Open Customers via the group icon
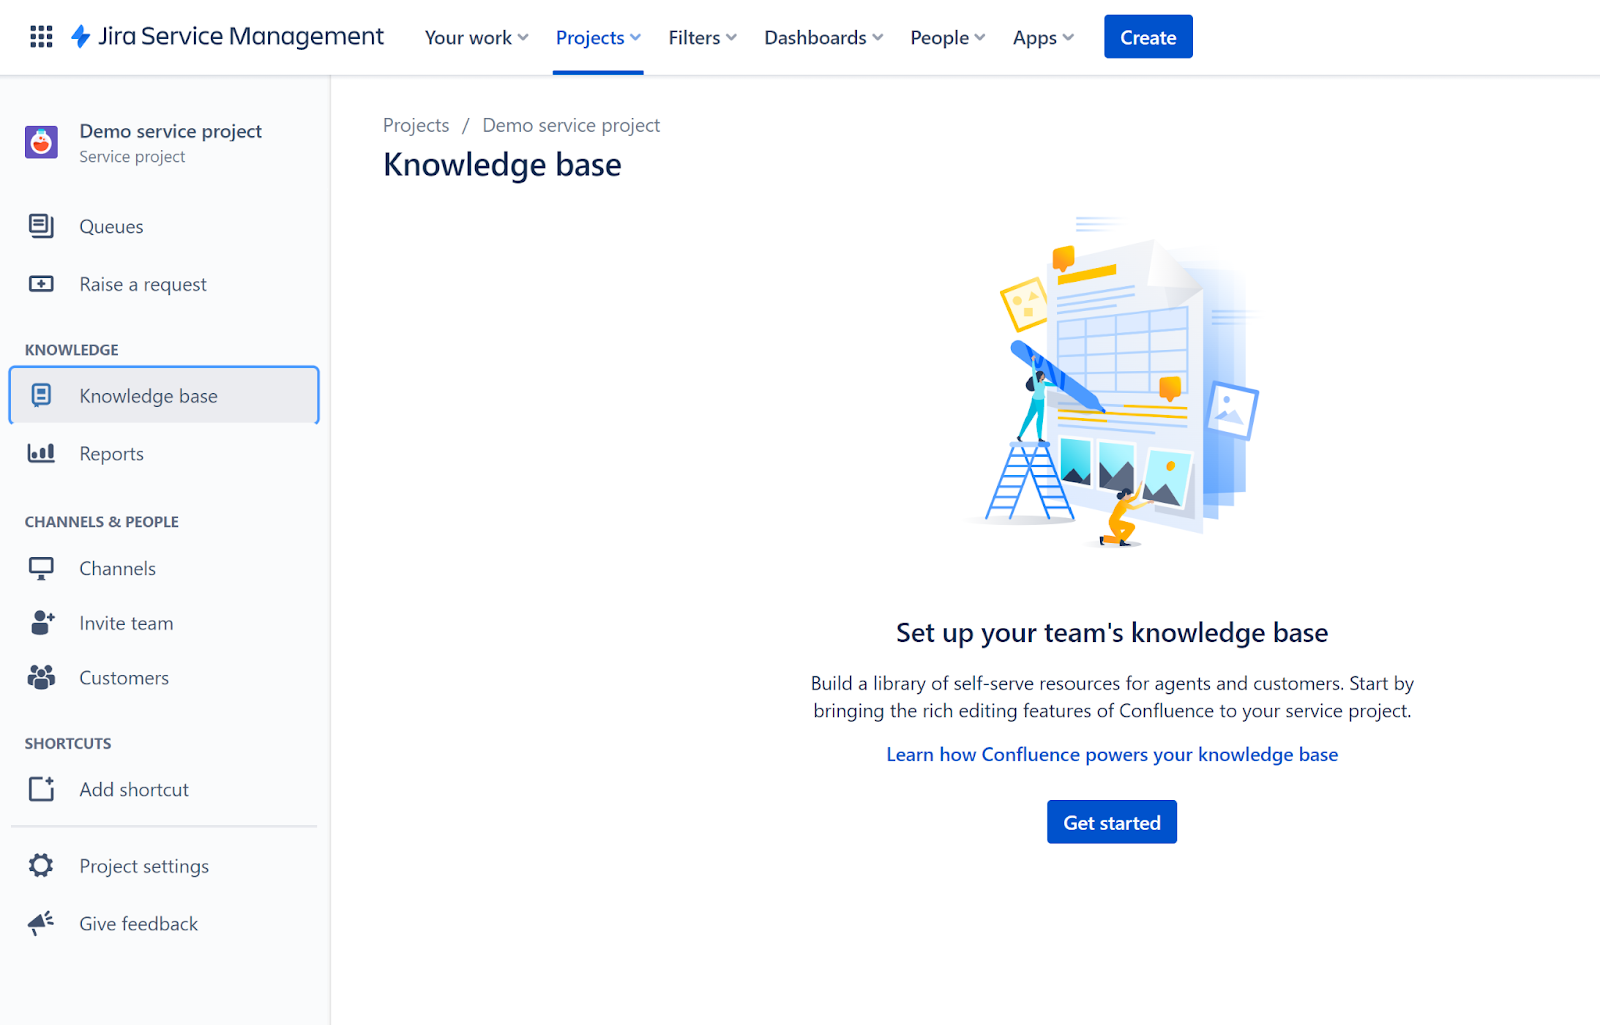This screenshot has width=1600, height=1025. [x=41, y=678]
